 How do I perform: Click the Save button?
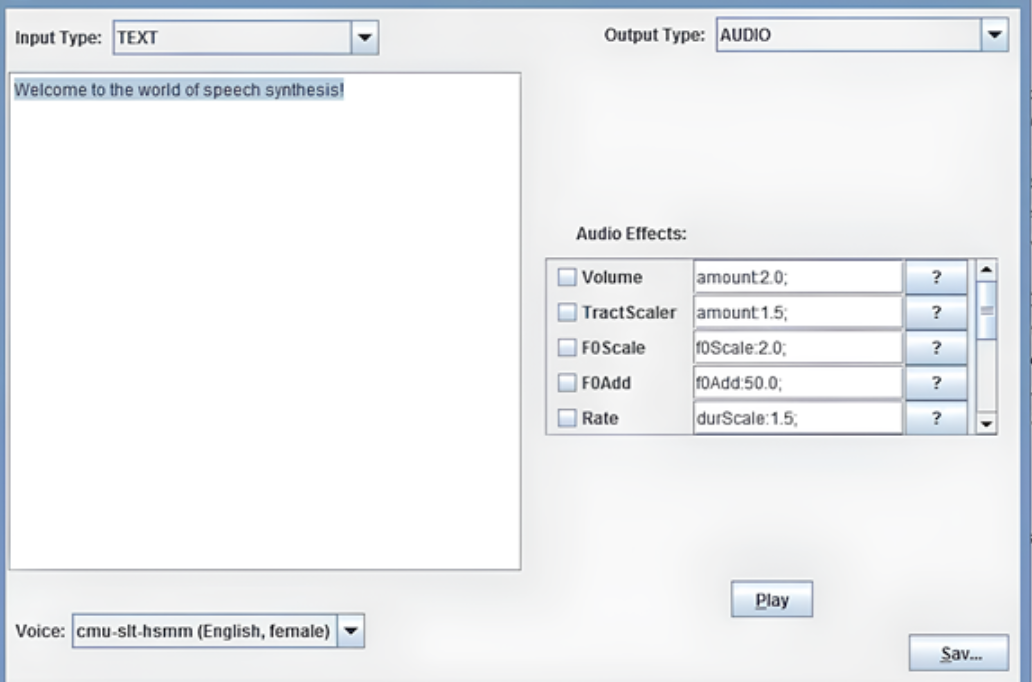pos(958,652)
